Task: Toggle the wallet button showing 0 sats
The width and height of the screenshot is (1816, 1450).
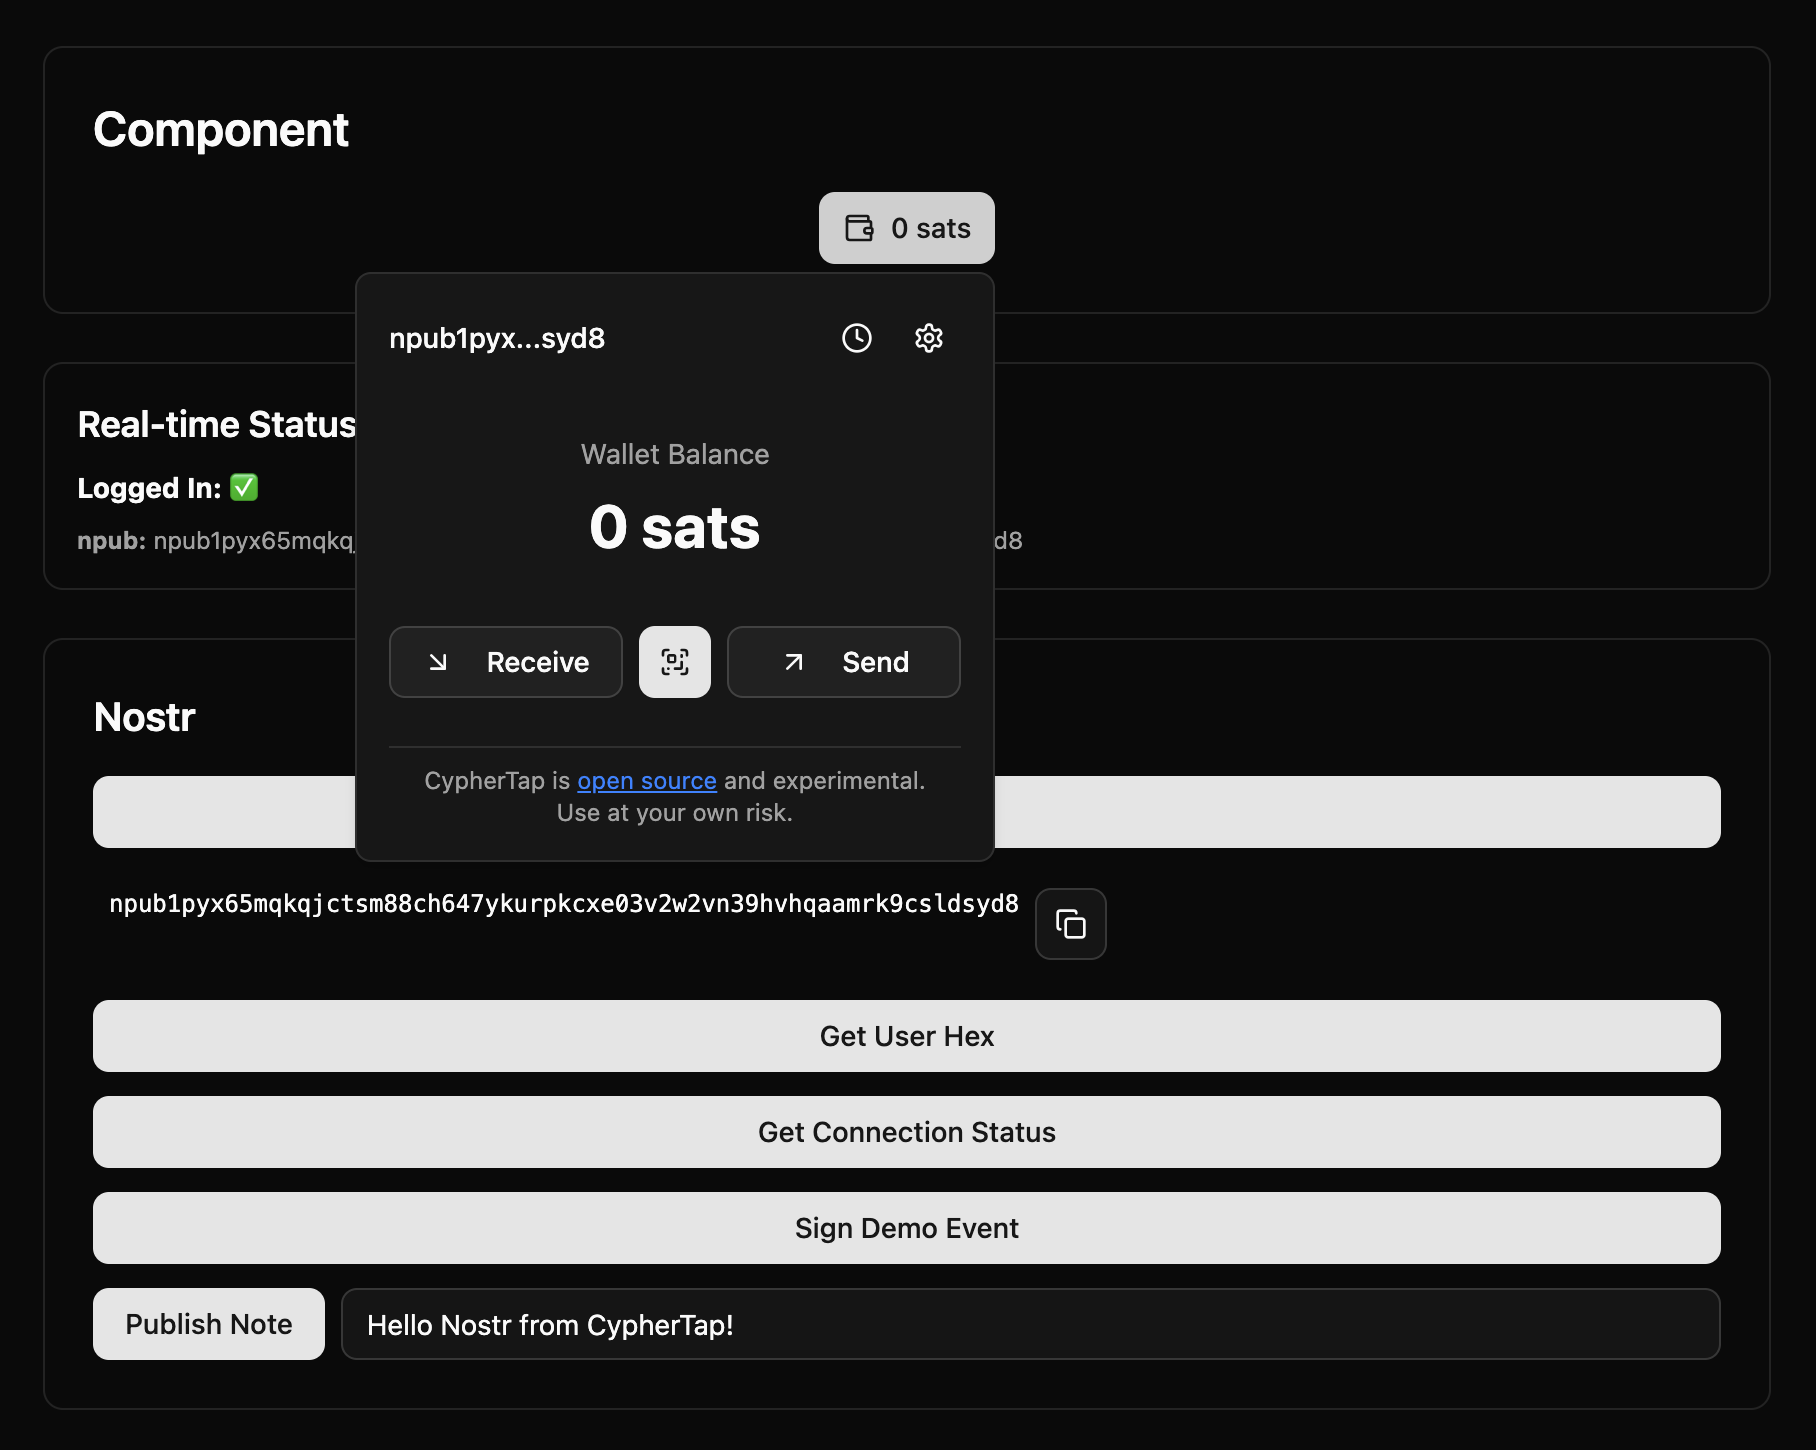Action: (x=906, y=228)
